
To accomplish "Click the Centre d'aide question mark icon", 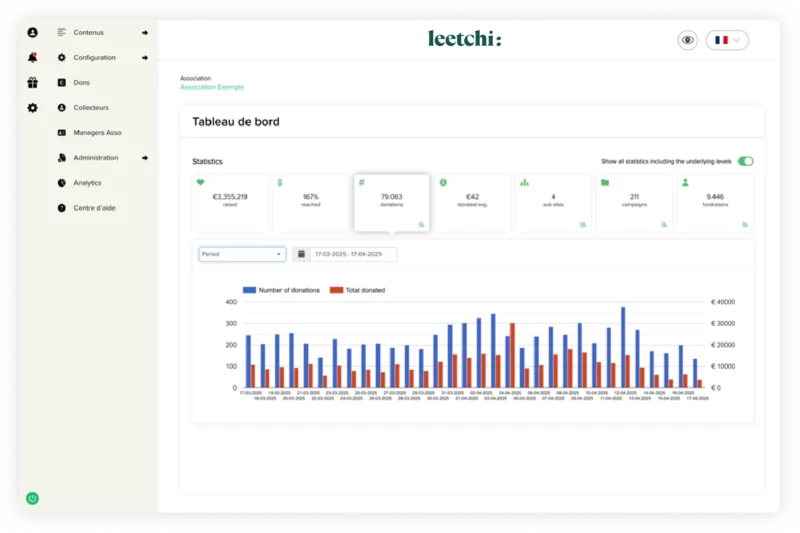I will point(62,208).
